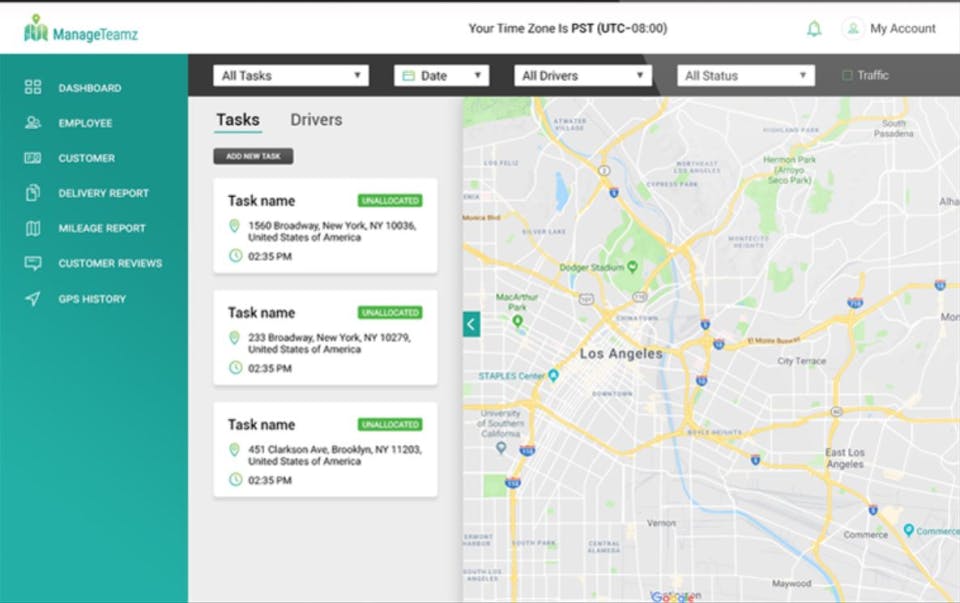The width and height of the screenshot is (960, 603).
Task: Click the My Account avatar icon
Action: click(853, 29)
